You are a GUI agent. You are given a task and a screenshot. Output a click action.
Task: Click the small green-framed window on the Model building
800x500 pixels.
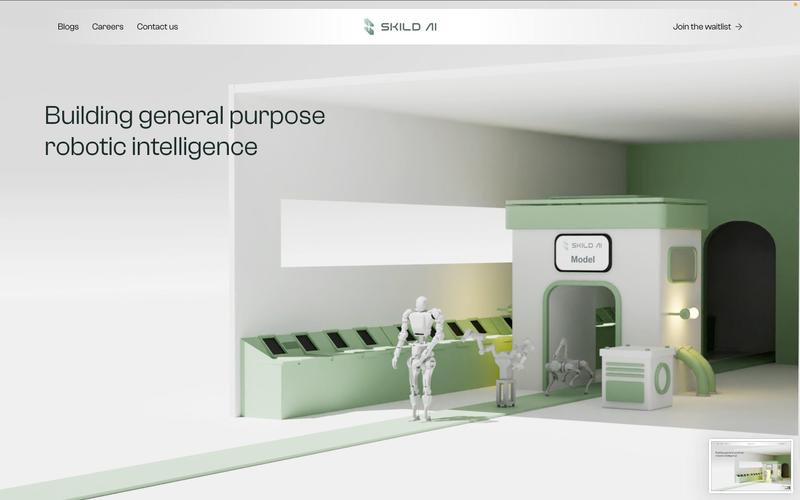pyautogui.click(x=682, y=263)
